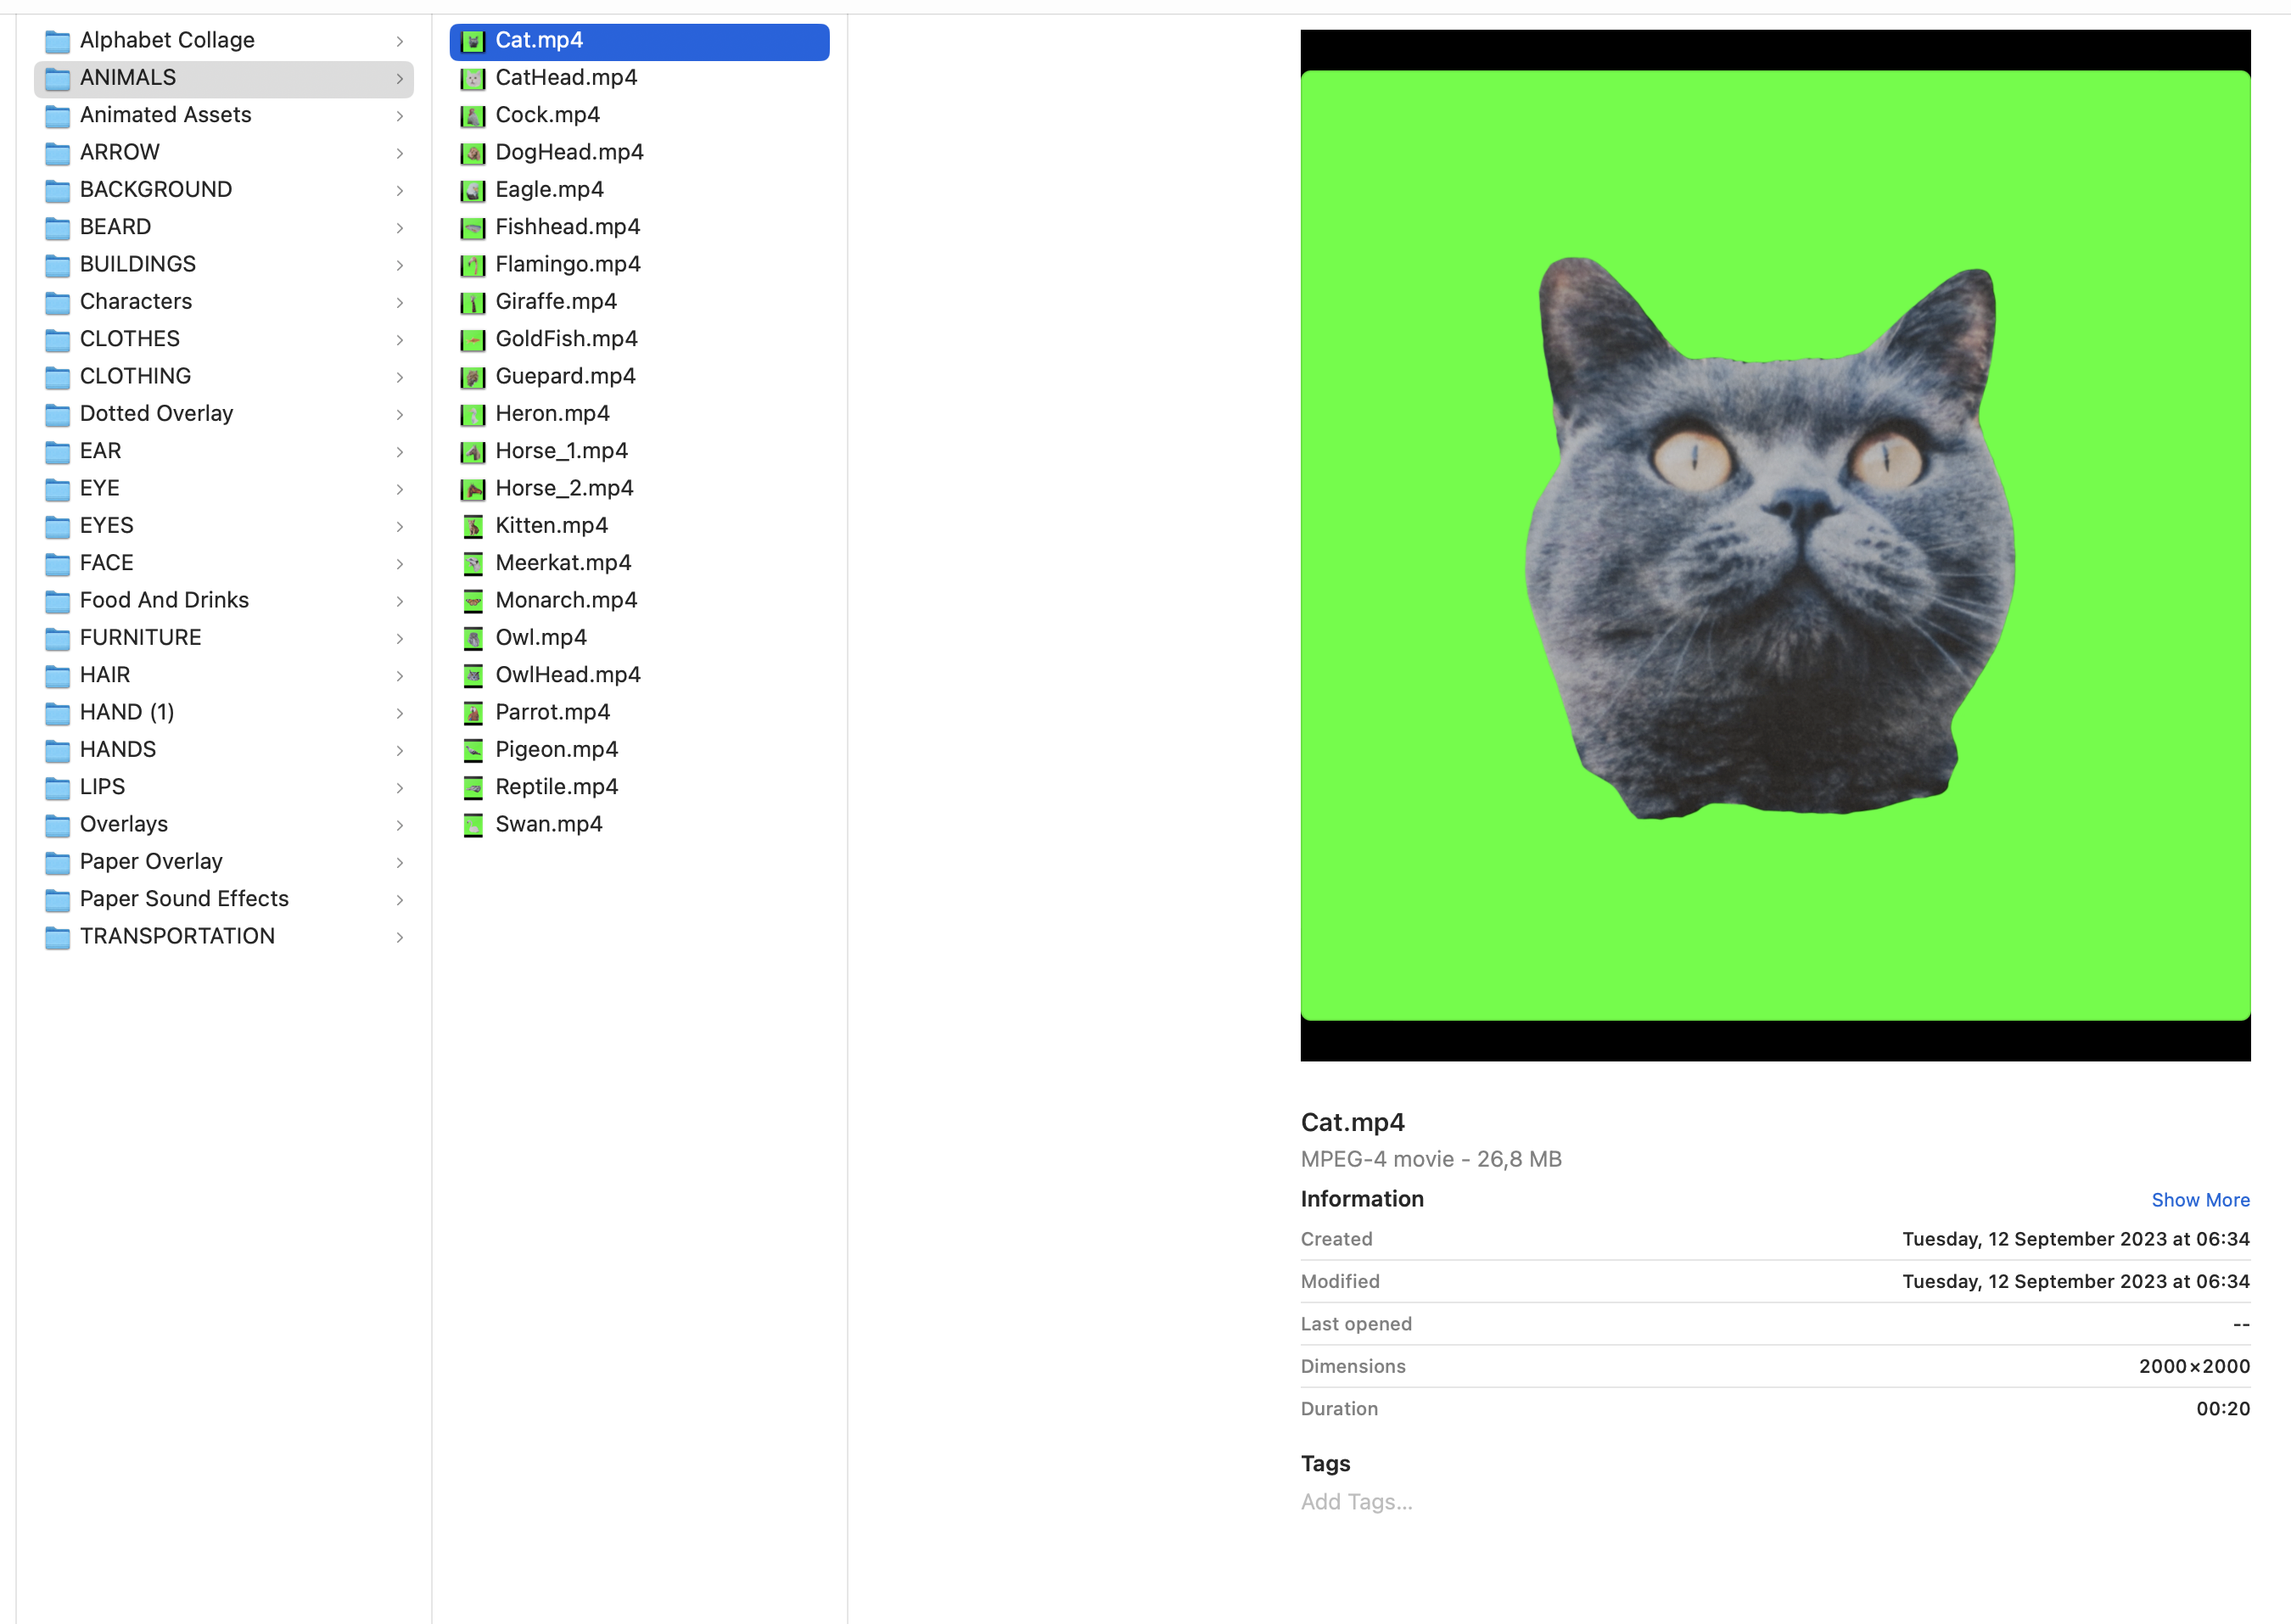This screenshot has height=1624, width=2291.
Task: Select the Monarch.mp4 file
Action: tap(566, 601)
